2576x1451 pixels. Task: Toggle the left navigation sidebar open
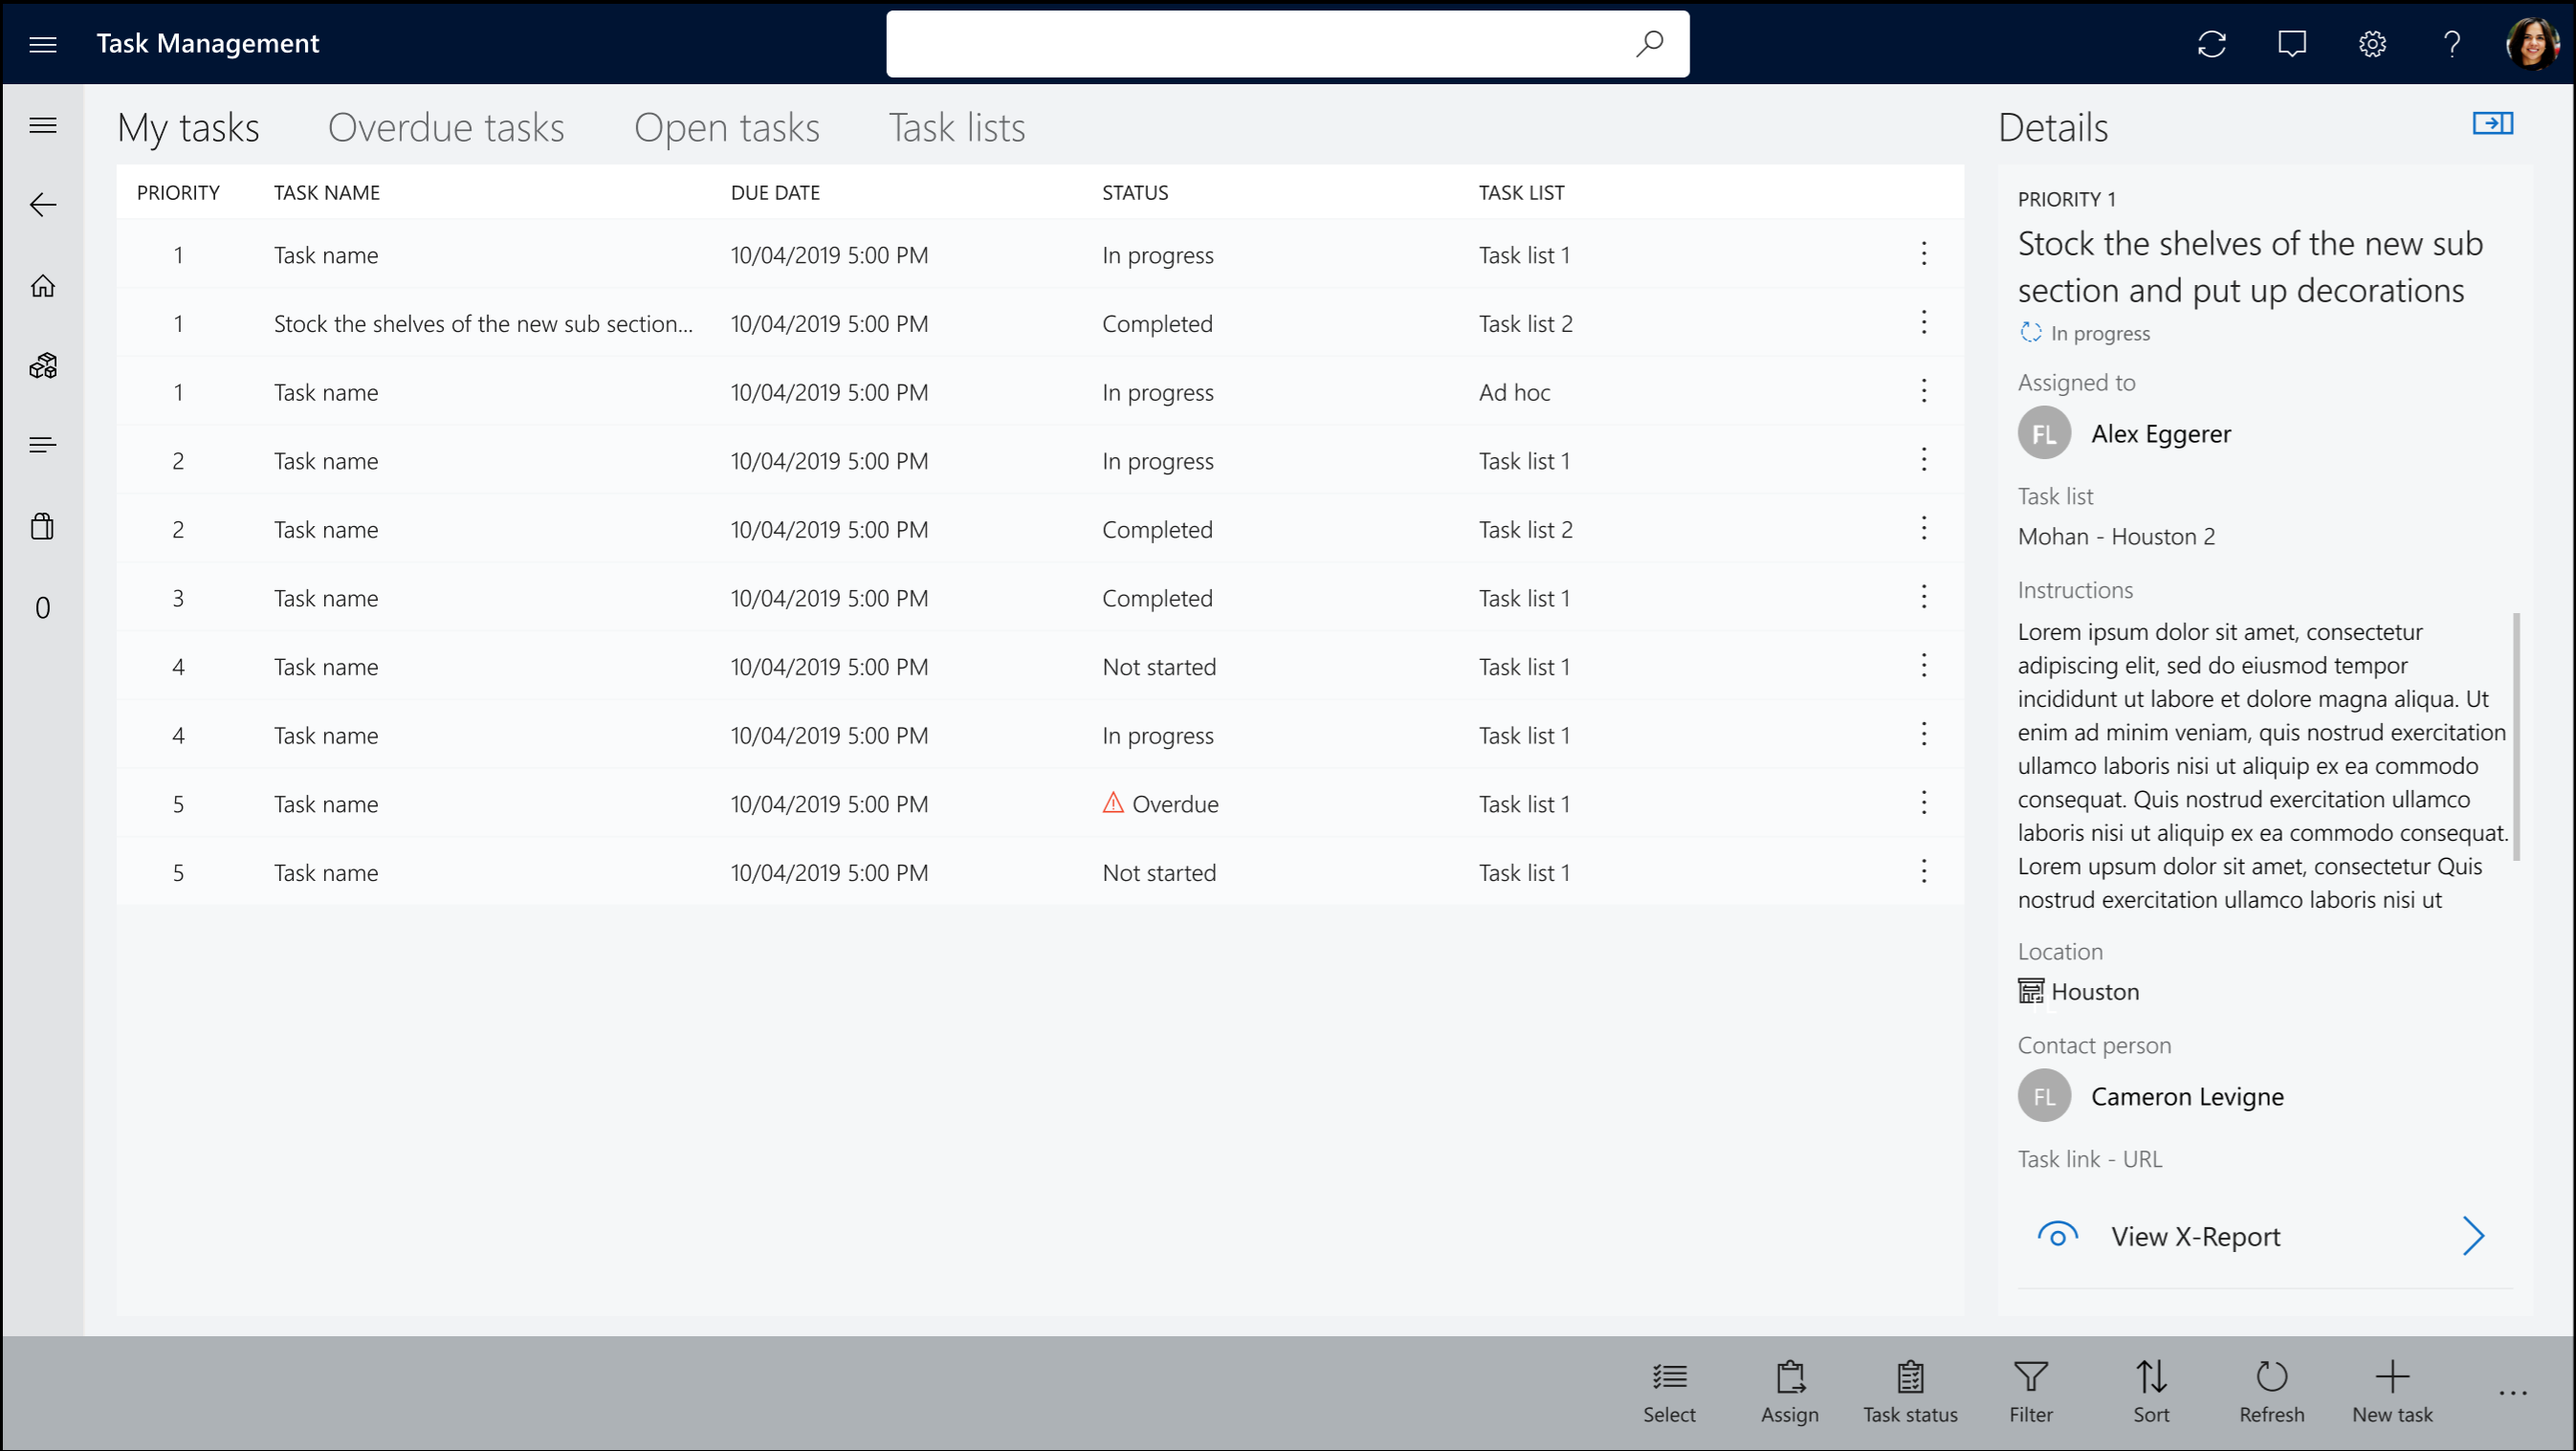click(x=42, y=125)
